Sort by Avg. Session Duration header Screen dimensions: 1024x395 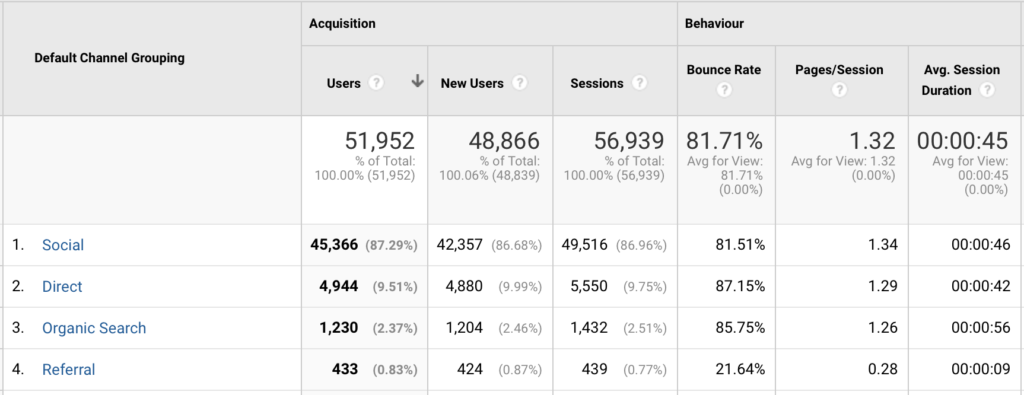[x=961, y=80]
